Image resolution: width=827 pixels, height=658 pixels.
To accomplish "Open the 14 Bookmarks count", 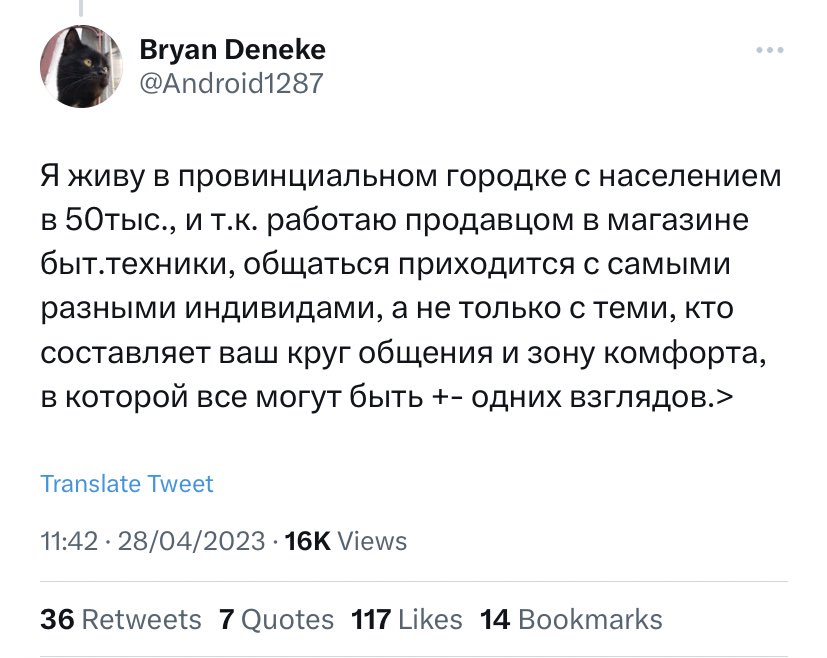I will tap(571, 620).
